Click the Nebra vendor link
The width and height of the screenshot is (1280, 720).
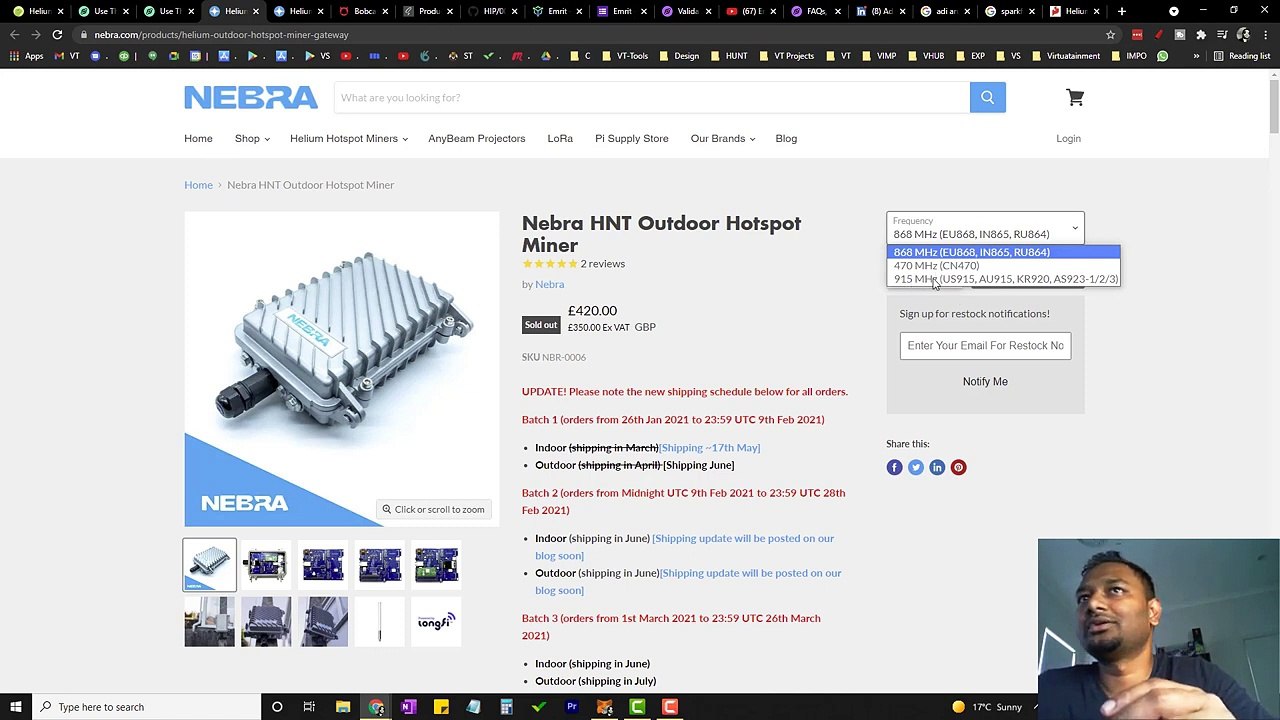pos(549,284)
